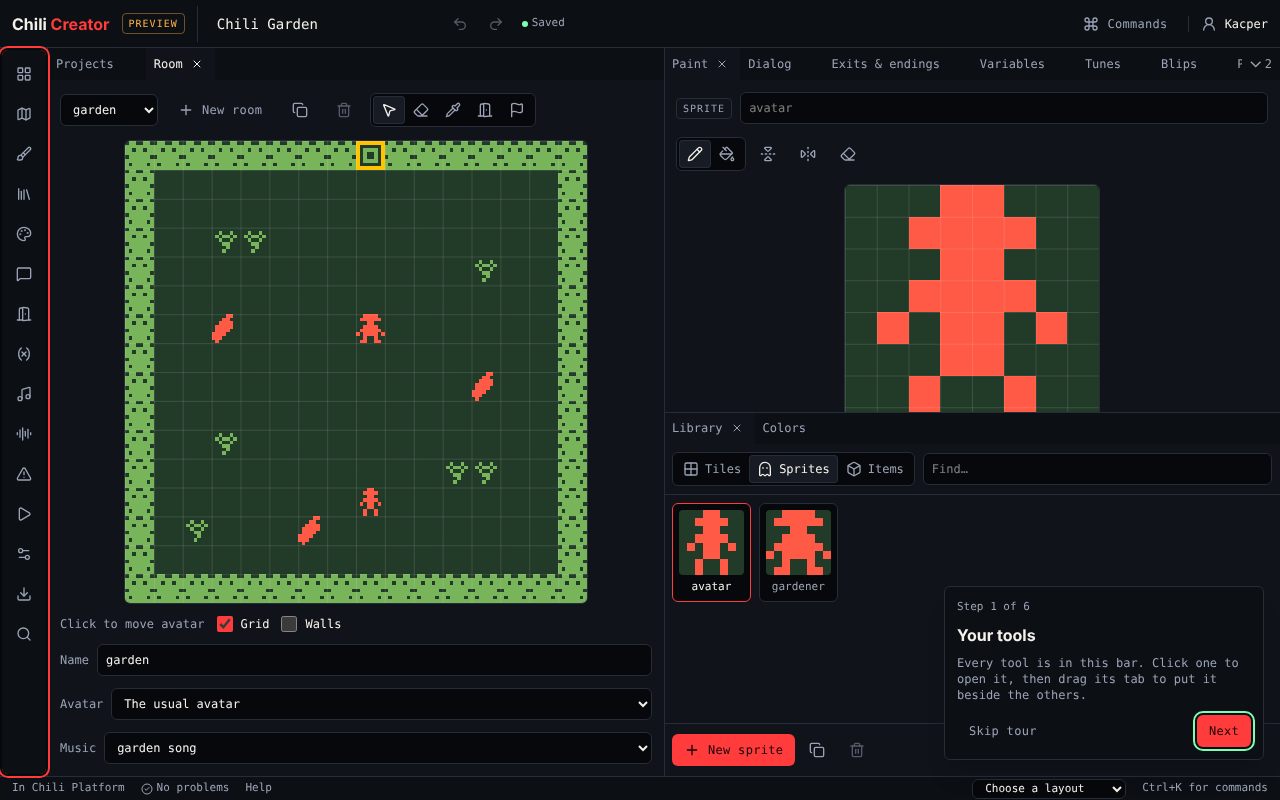Choose the paint bucket fill tool

pyautogui.click(x=727, y=154)
